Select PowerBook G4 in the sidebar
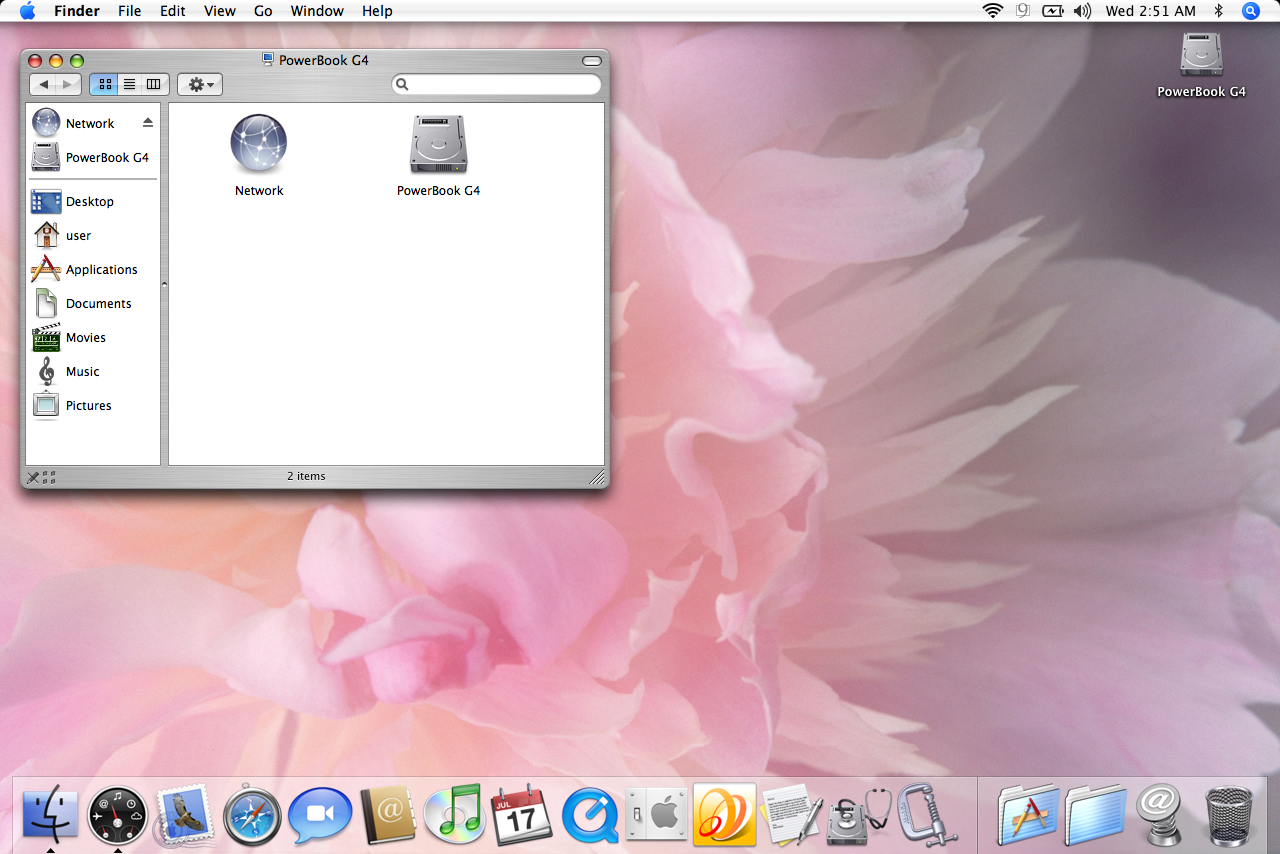The height and width of the screenshot is (854, 1280). point(91,157)
